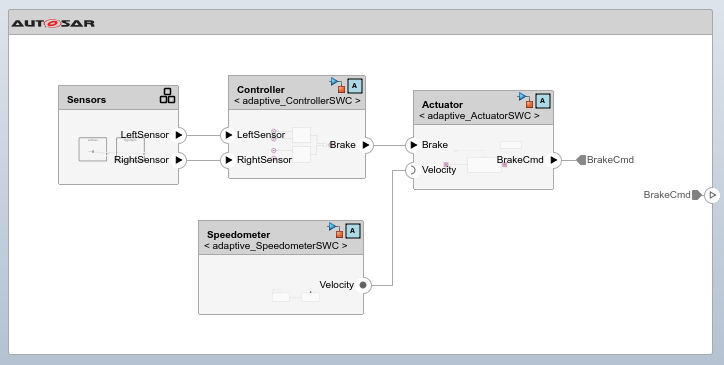Select the Brake output port on Controller
This screenshot has width=724, height=365.
pyautogui.click(x=366, y=145)
